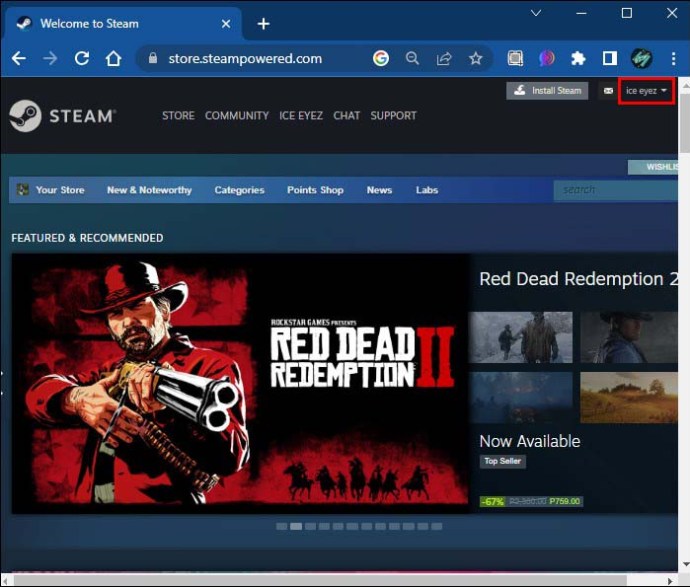Open the ICE EYEZ profile menu

click(x=301, y=116)
